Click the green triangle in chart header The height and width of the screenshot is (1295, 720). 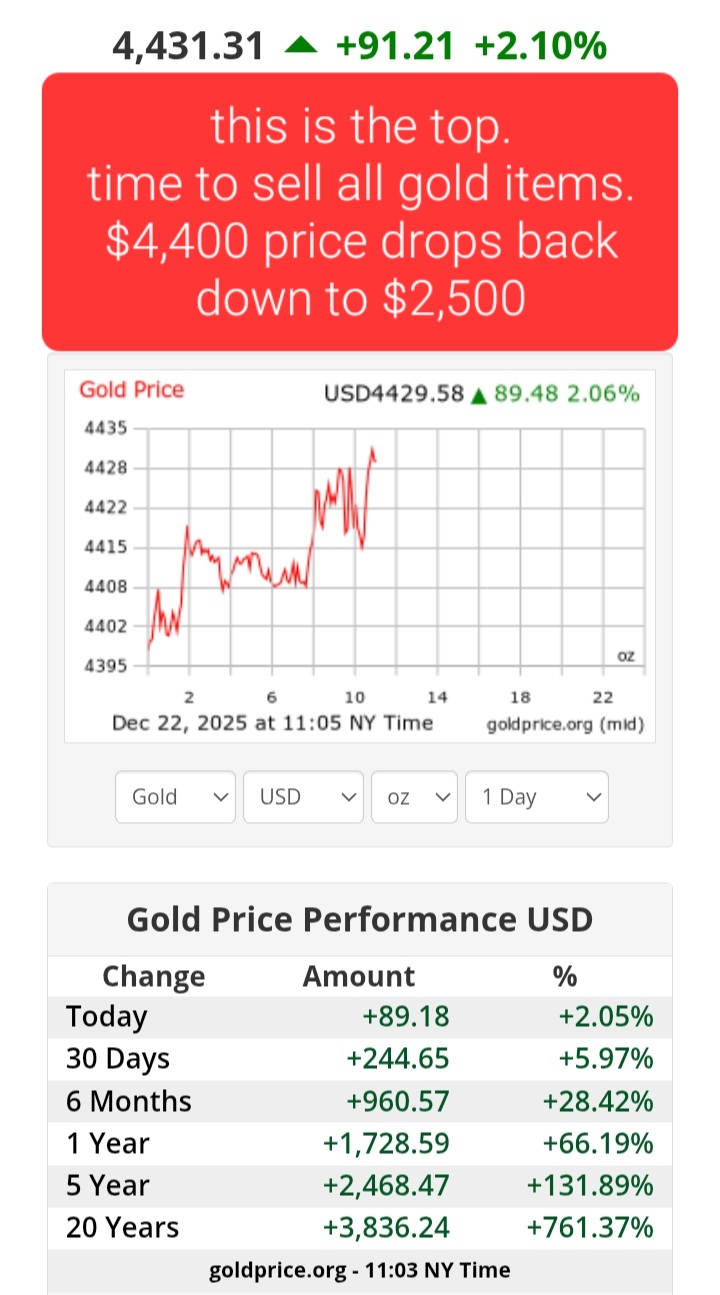pyautogui.click(x=479, y=395)
